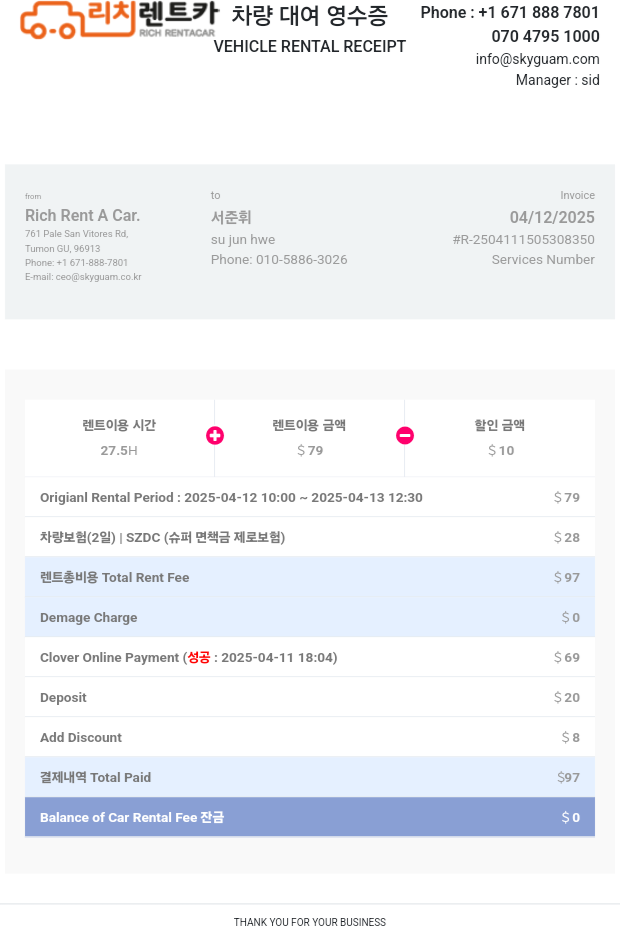Click the pink minus circle icon
Image resolution: width=620 pixels, height=930 pixels.
[x=405, y=436]
